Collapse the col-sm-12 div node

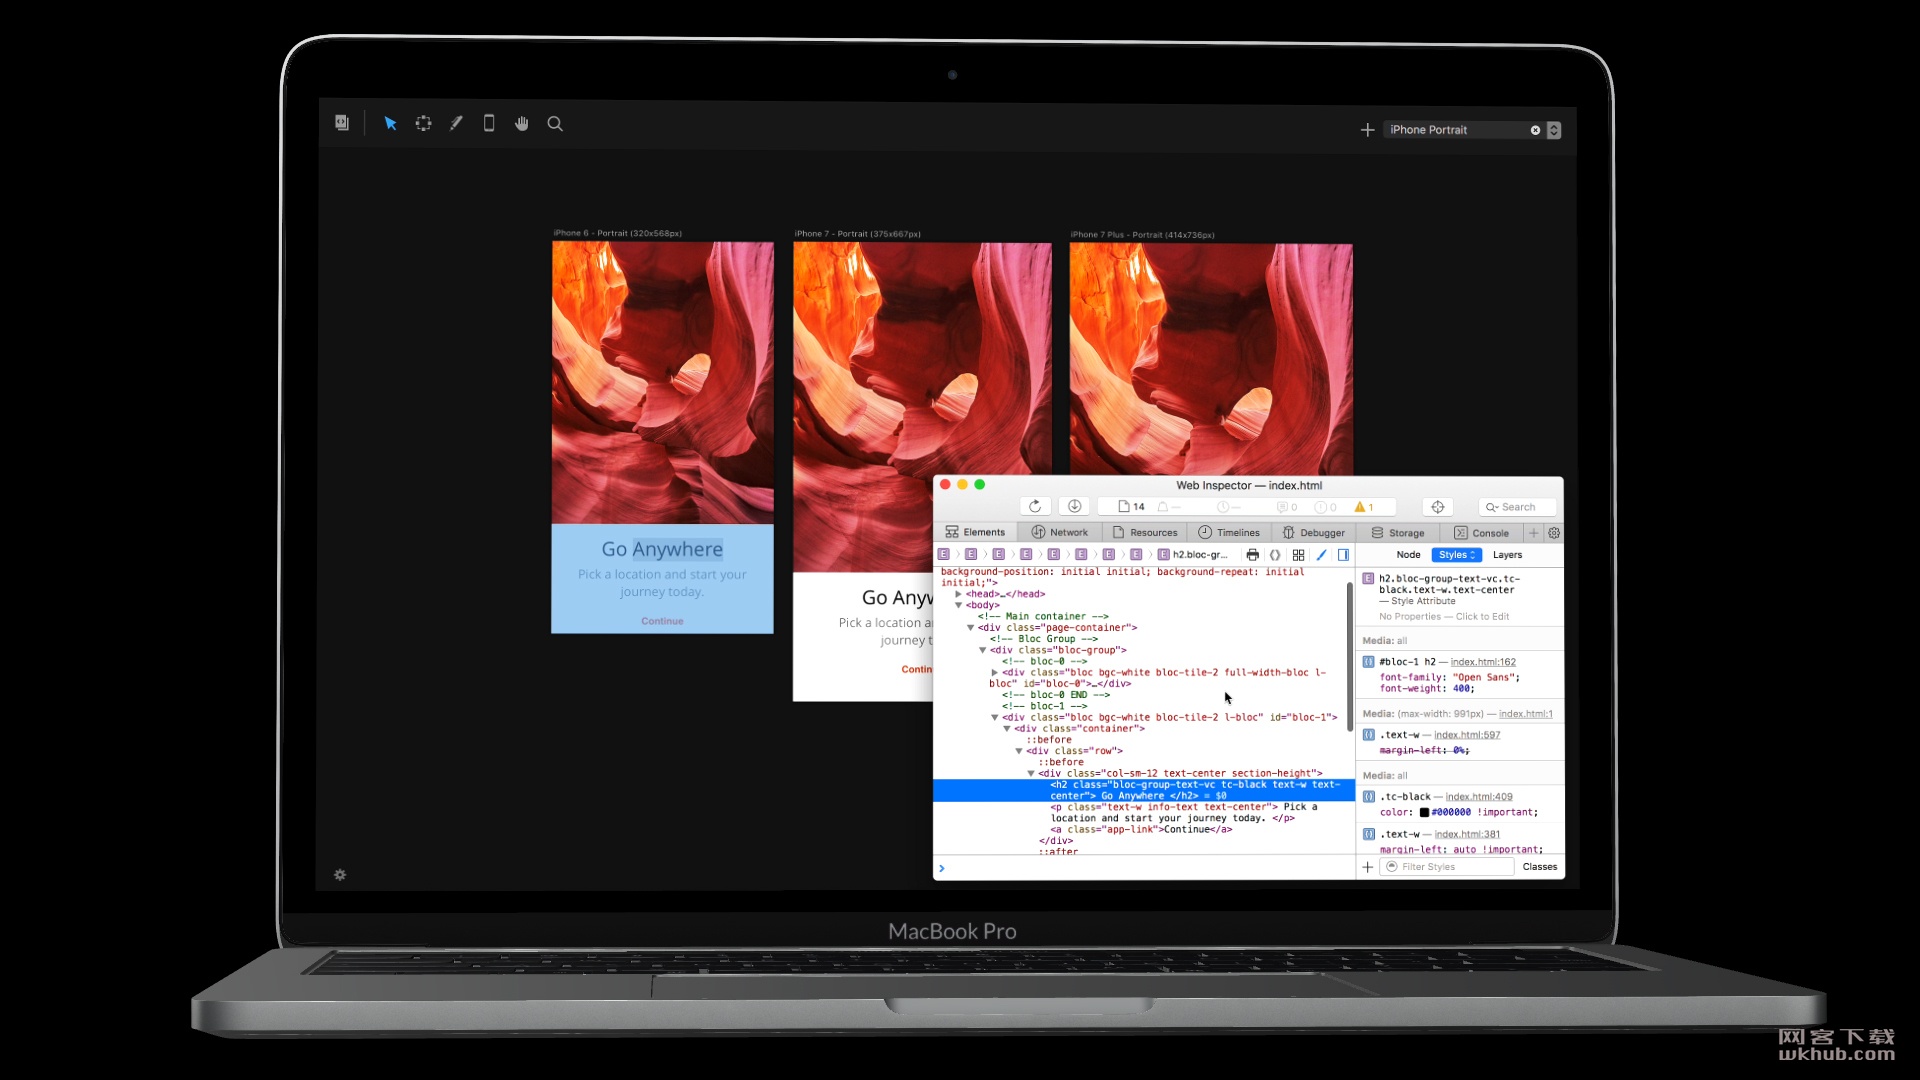[1030, 773]
